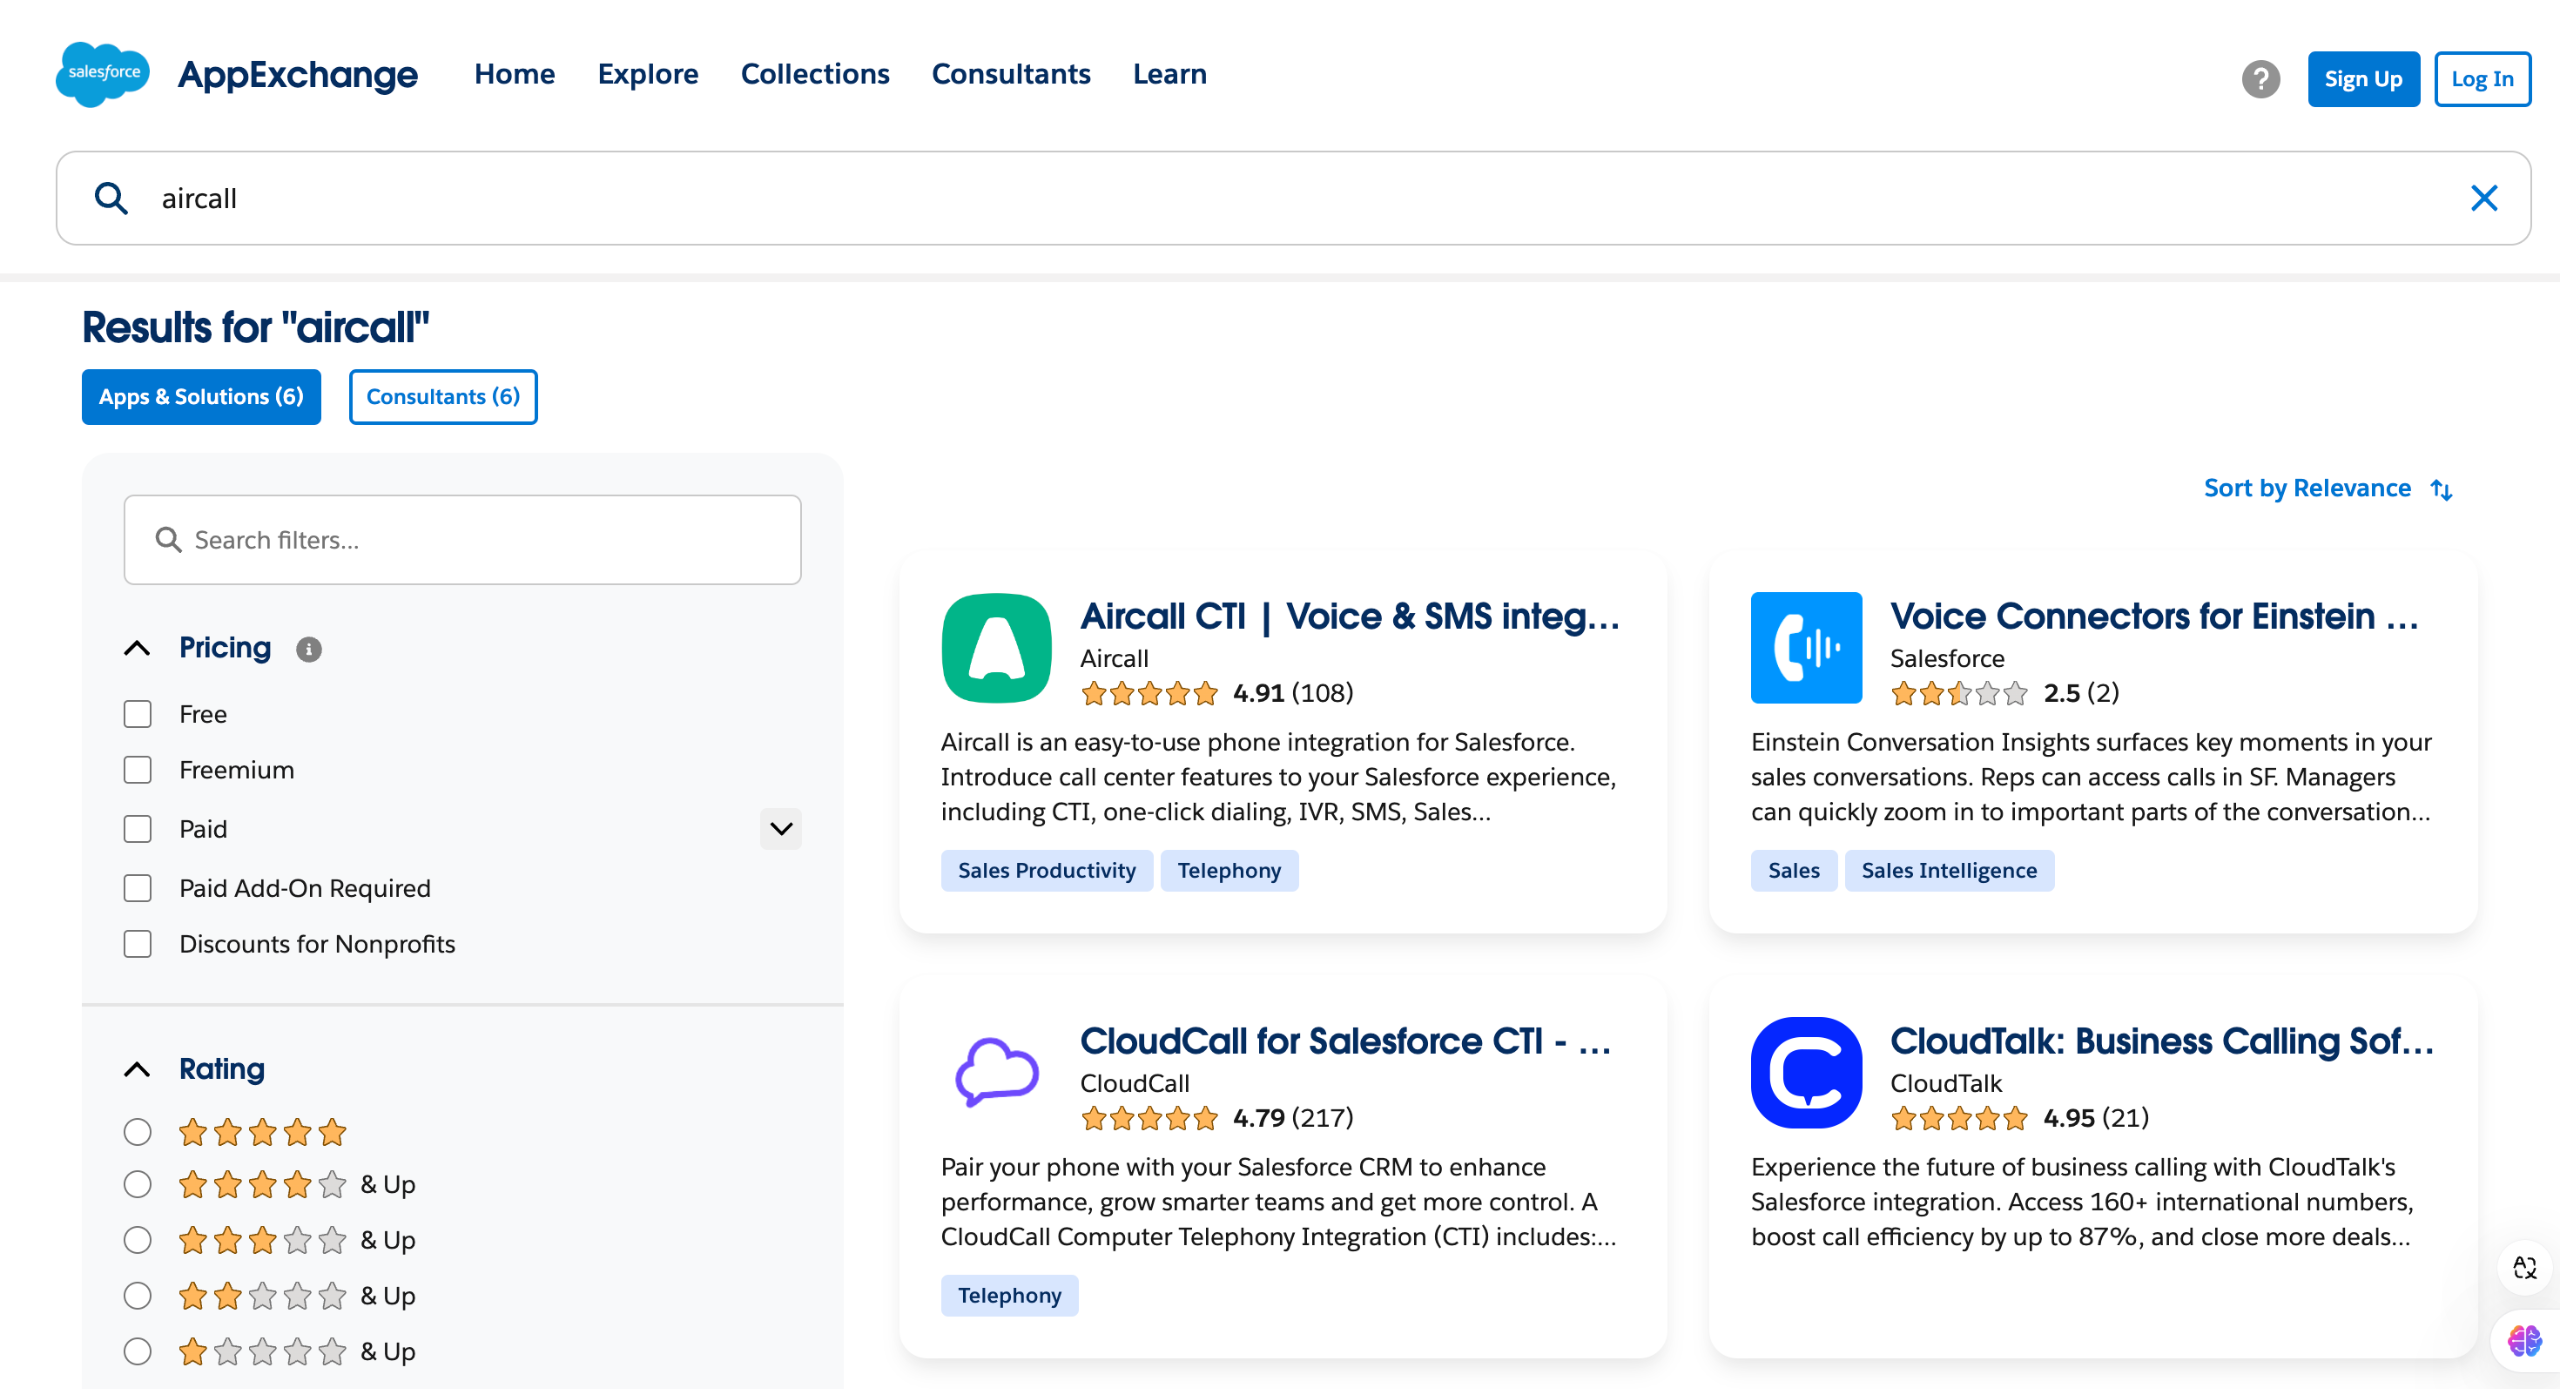The height and width of the screenshot is (1389, 2560).
Task: Open the help question mark icon
Action: pyautogui.click(x=2260, y=79)
